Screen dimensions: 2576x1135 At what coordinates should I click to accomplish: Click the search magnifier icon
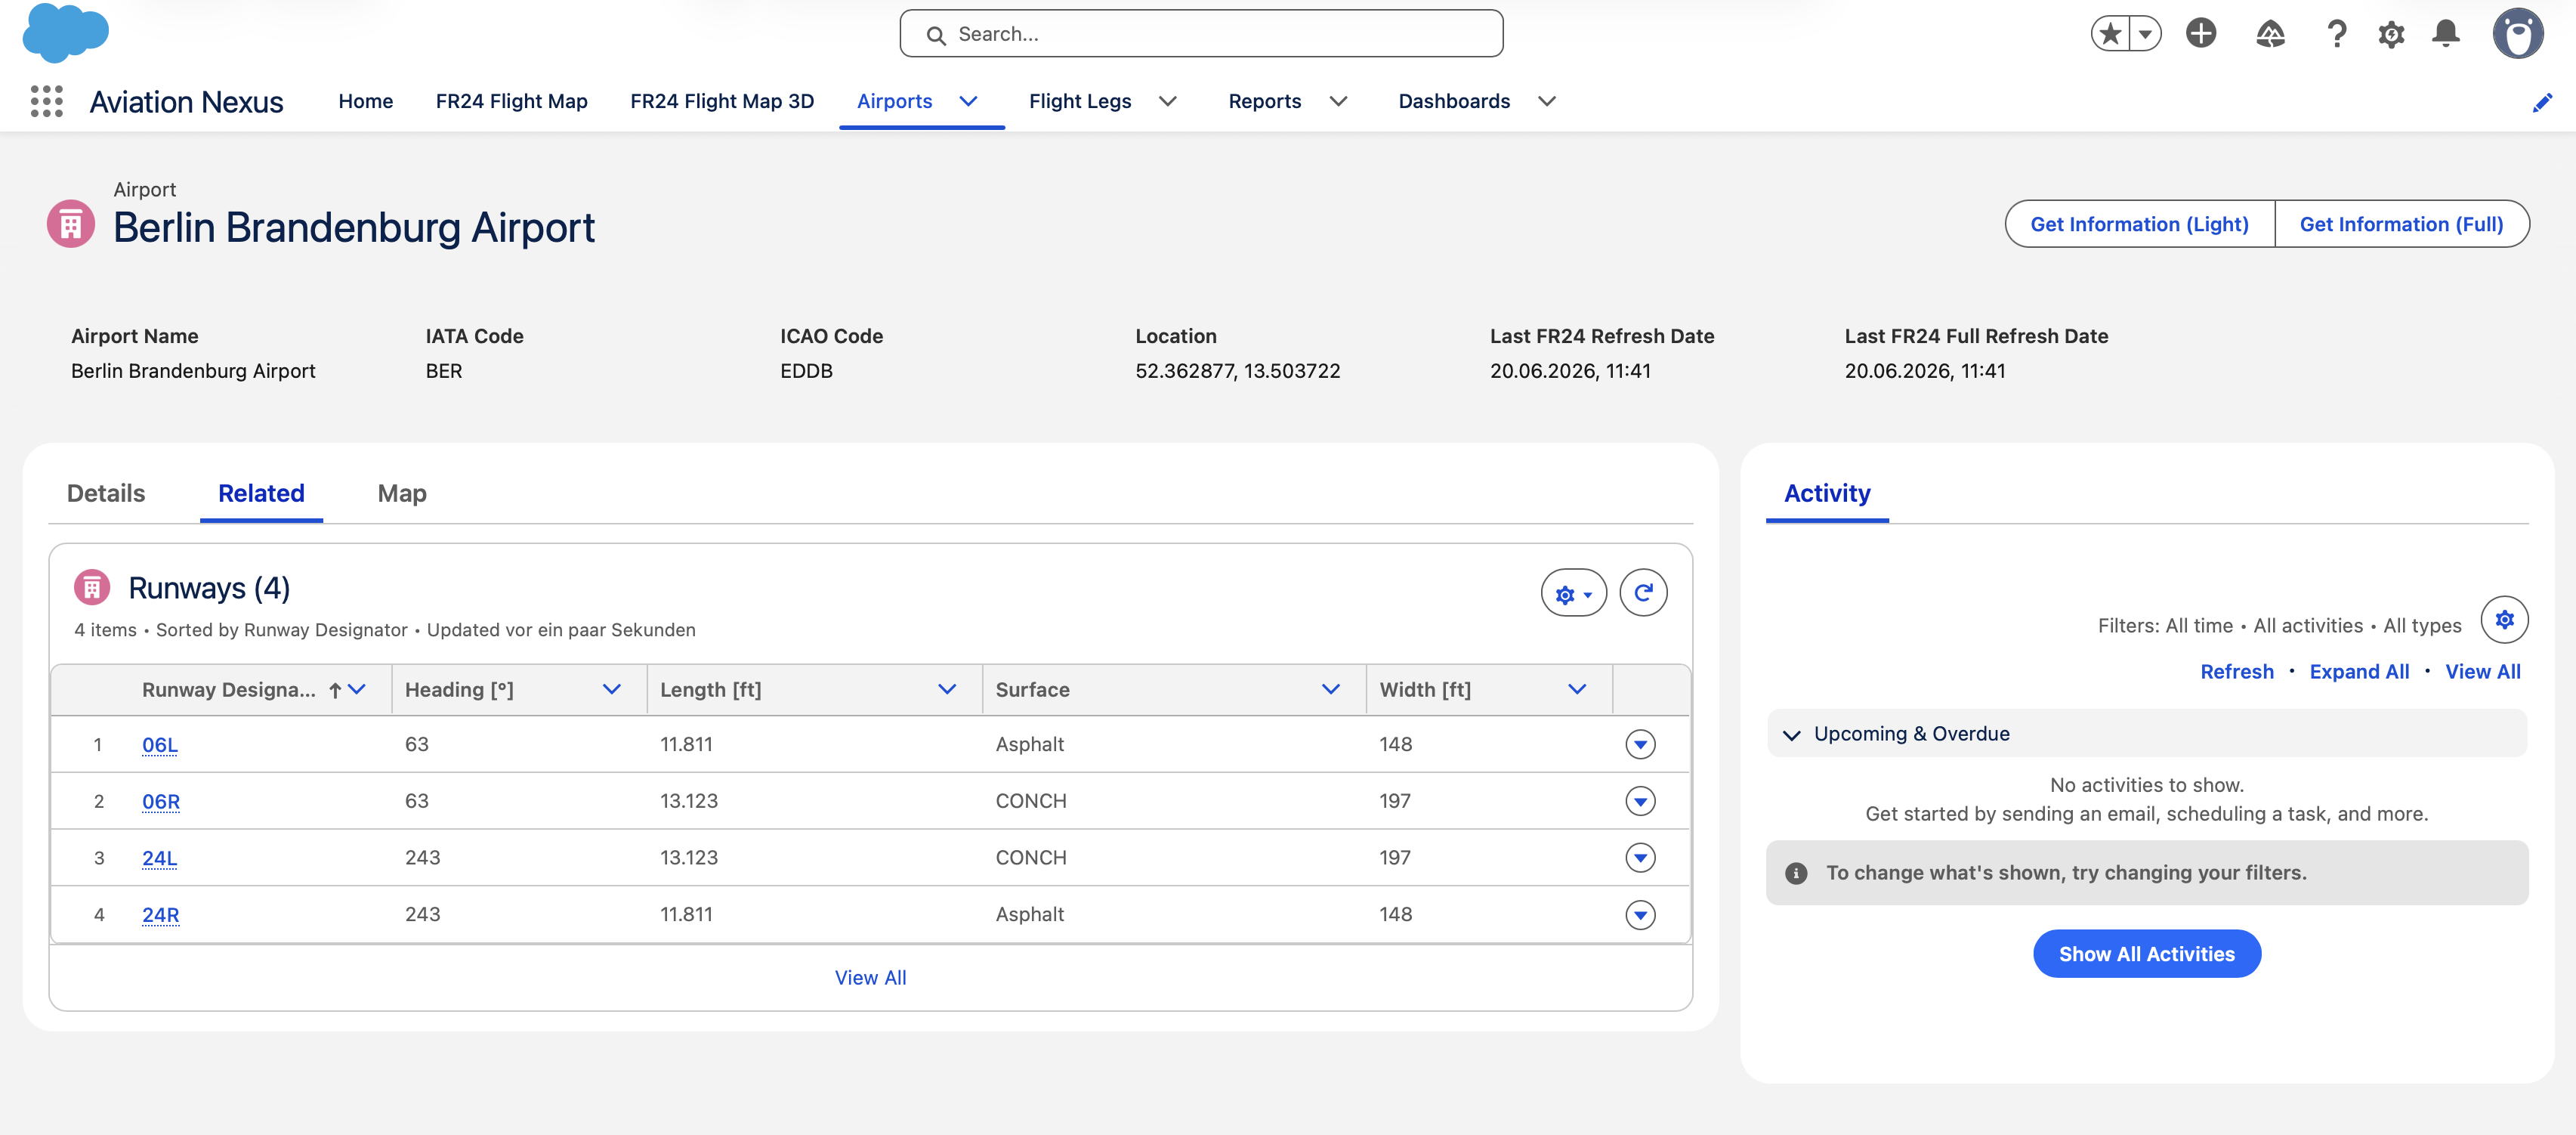(x=936, y=35)
